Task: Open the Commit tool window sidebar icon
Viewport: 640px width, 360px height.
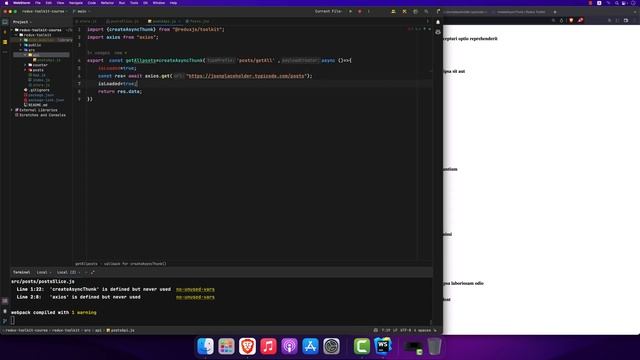Action: click(5, 32)
